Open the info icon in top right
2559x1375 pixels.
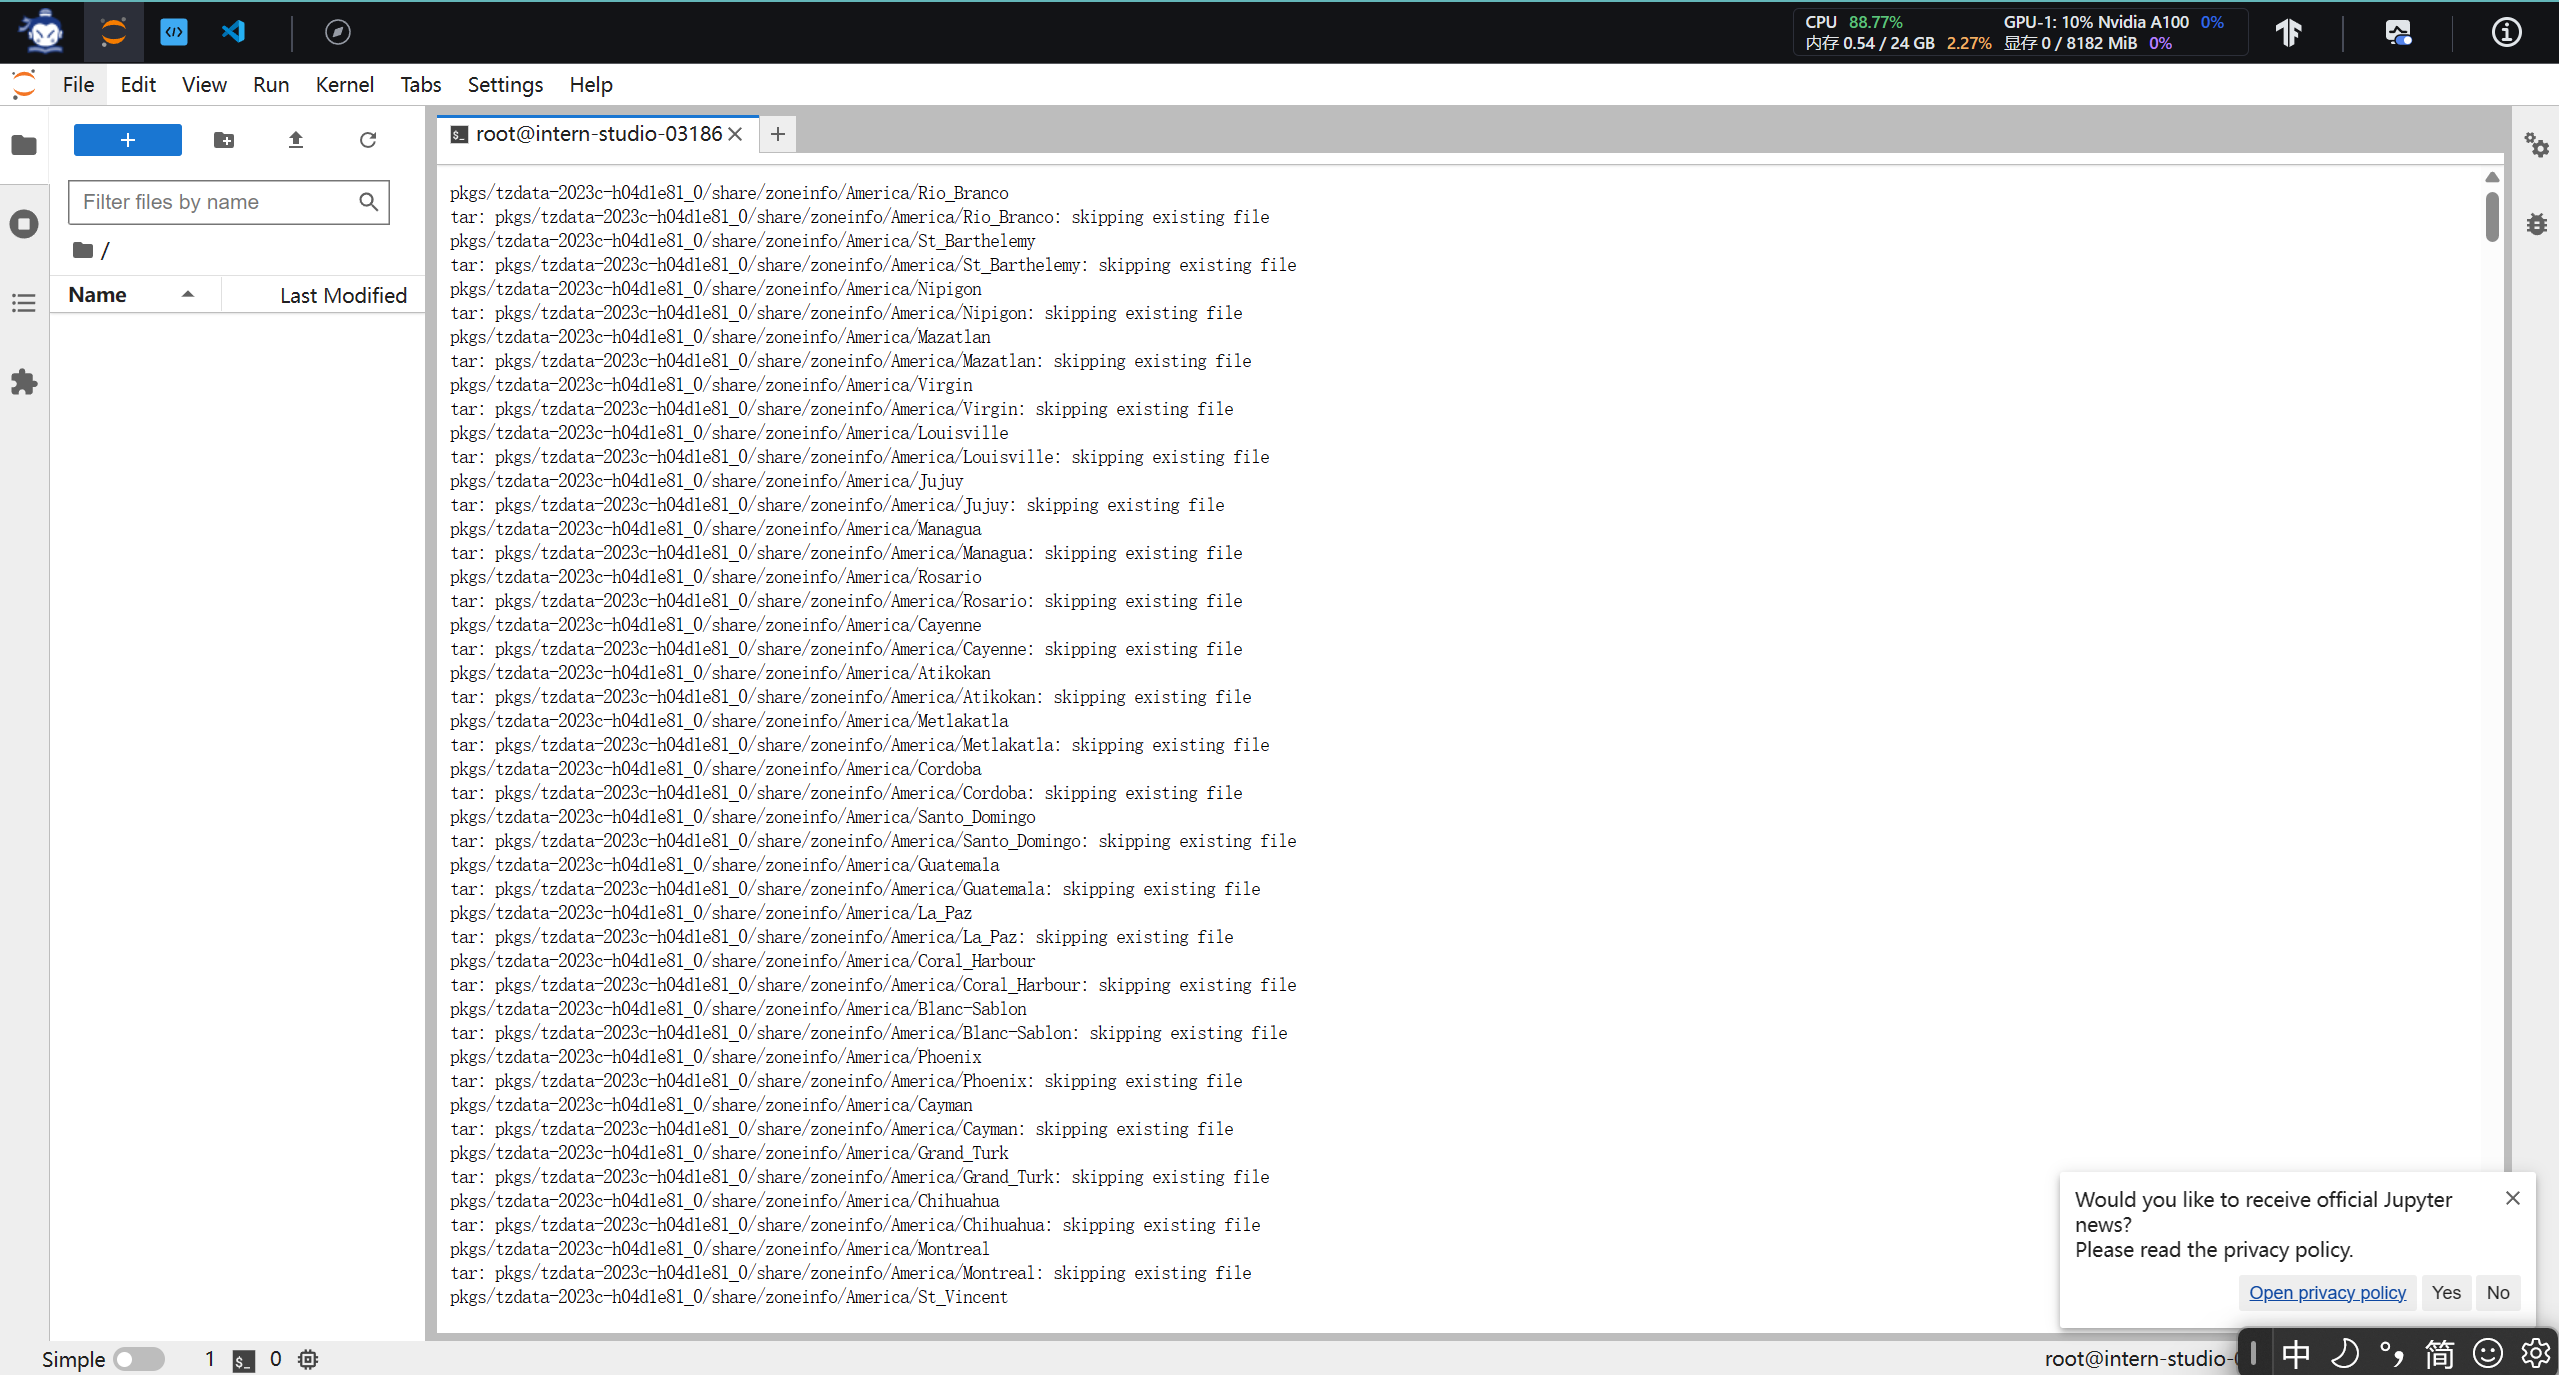pos(2506,32)
